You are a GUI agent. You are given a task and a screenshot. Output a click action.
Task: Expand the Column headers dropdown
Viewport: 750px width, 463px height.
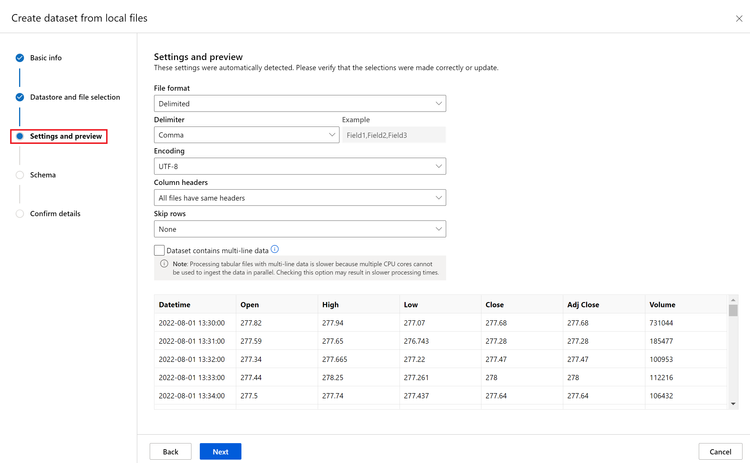click(300, 198)
